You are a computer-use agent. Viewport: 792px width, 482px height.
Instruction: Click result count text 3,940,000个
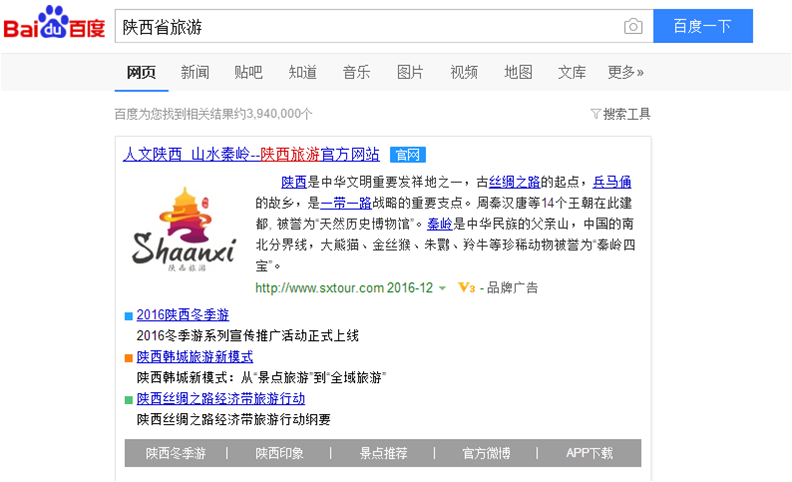click(x=279, y=114)
